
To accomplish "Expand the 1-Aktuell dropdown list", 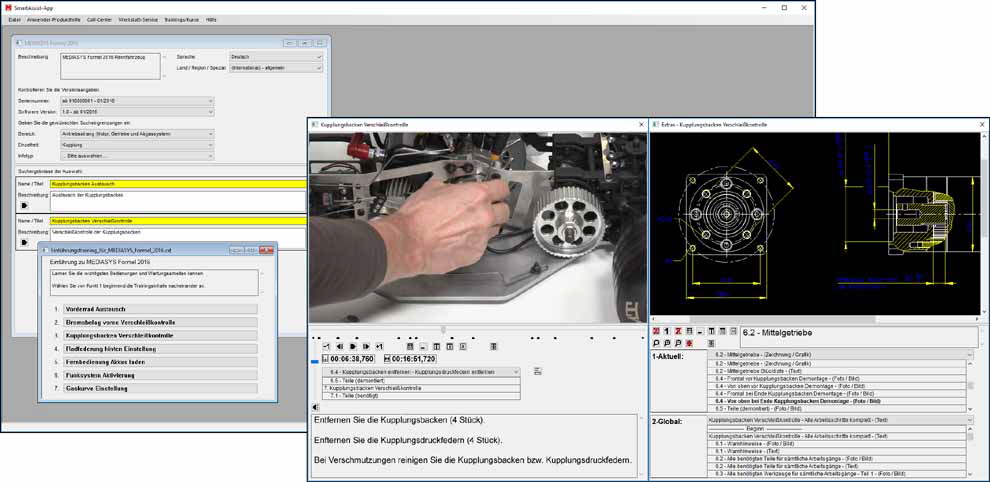I will point(969,355).
